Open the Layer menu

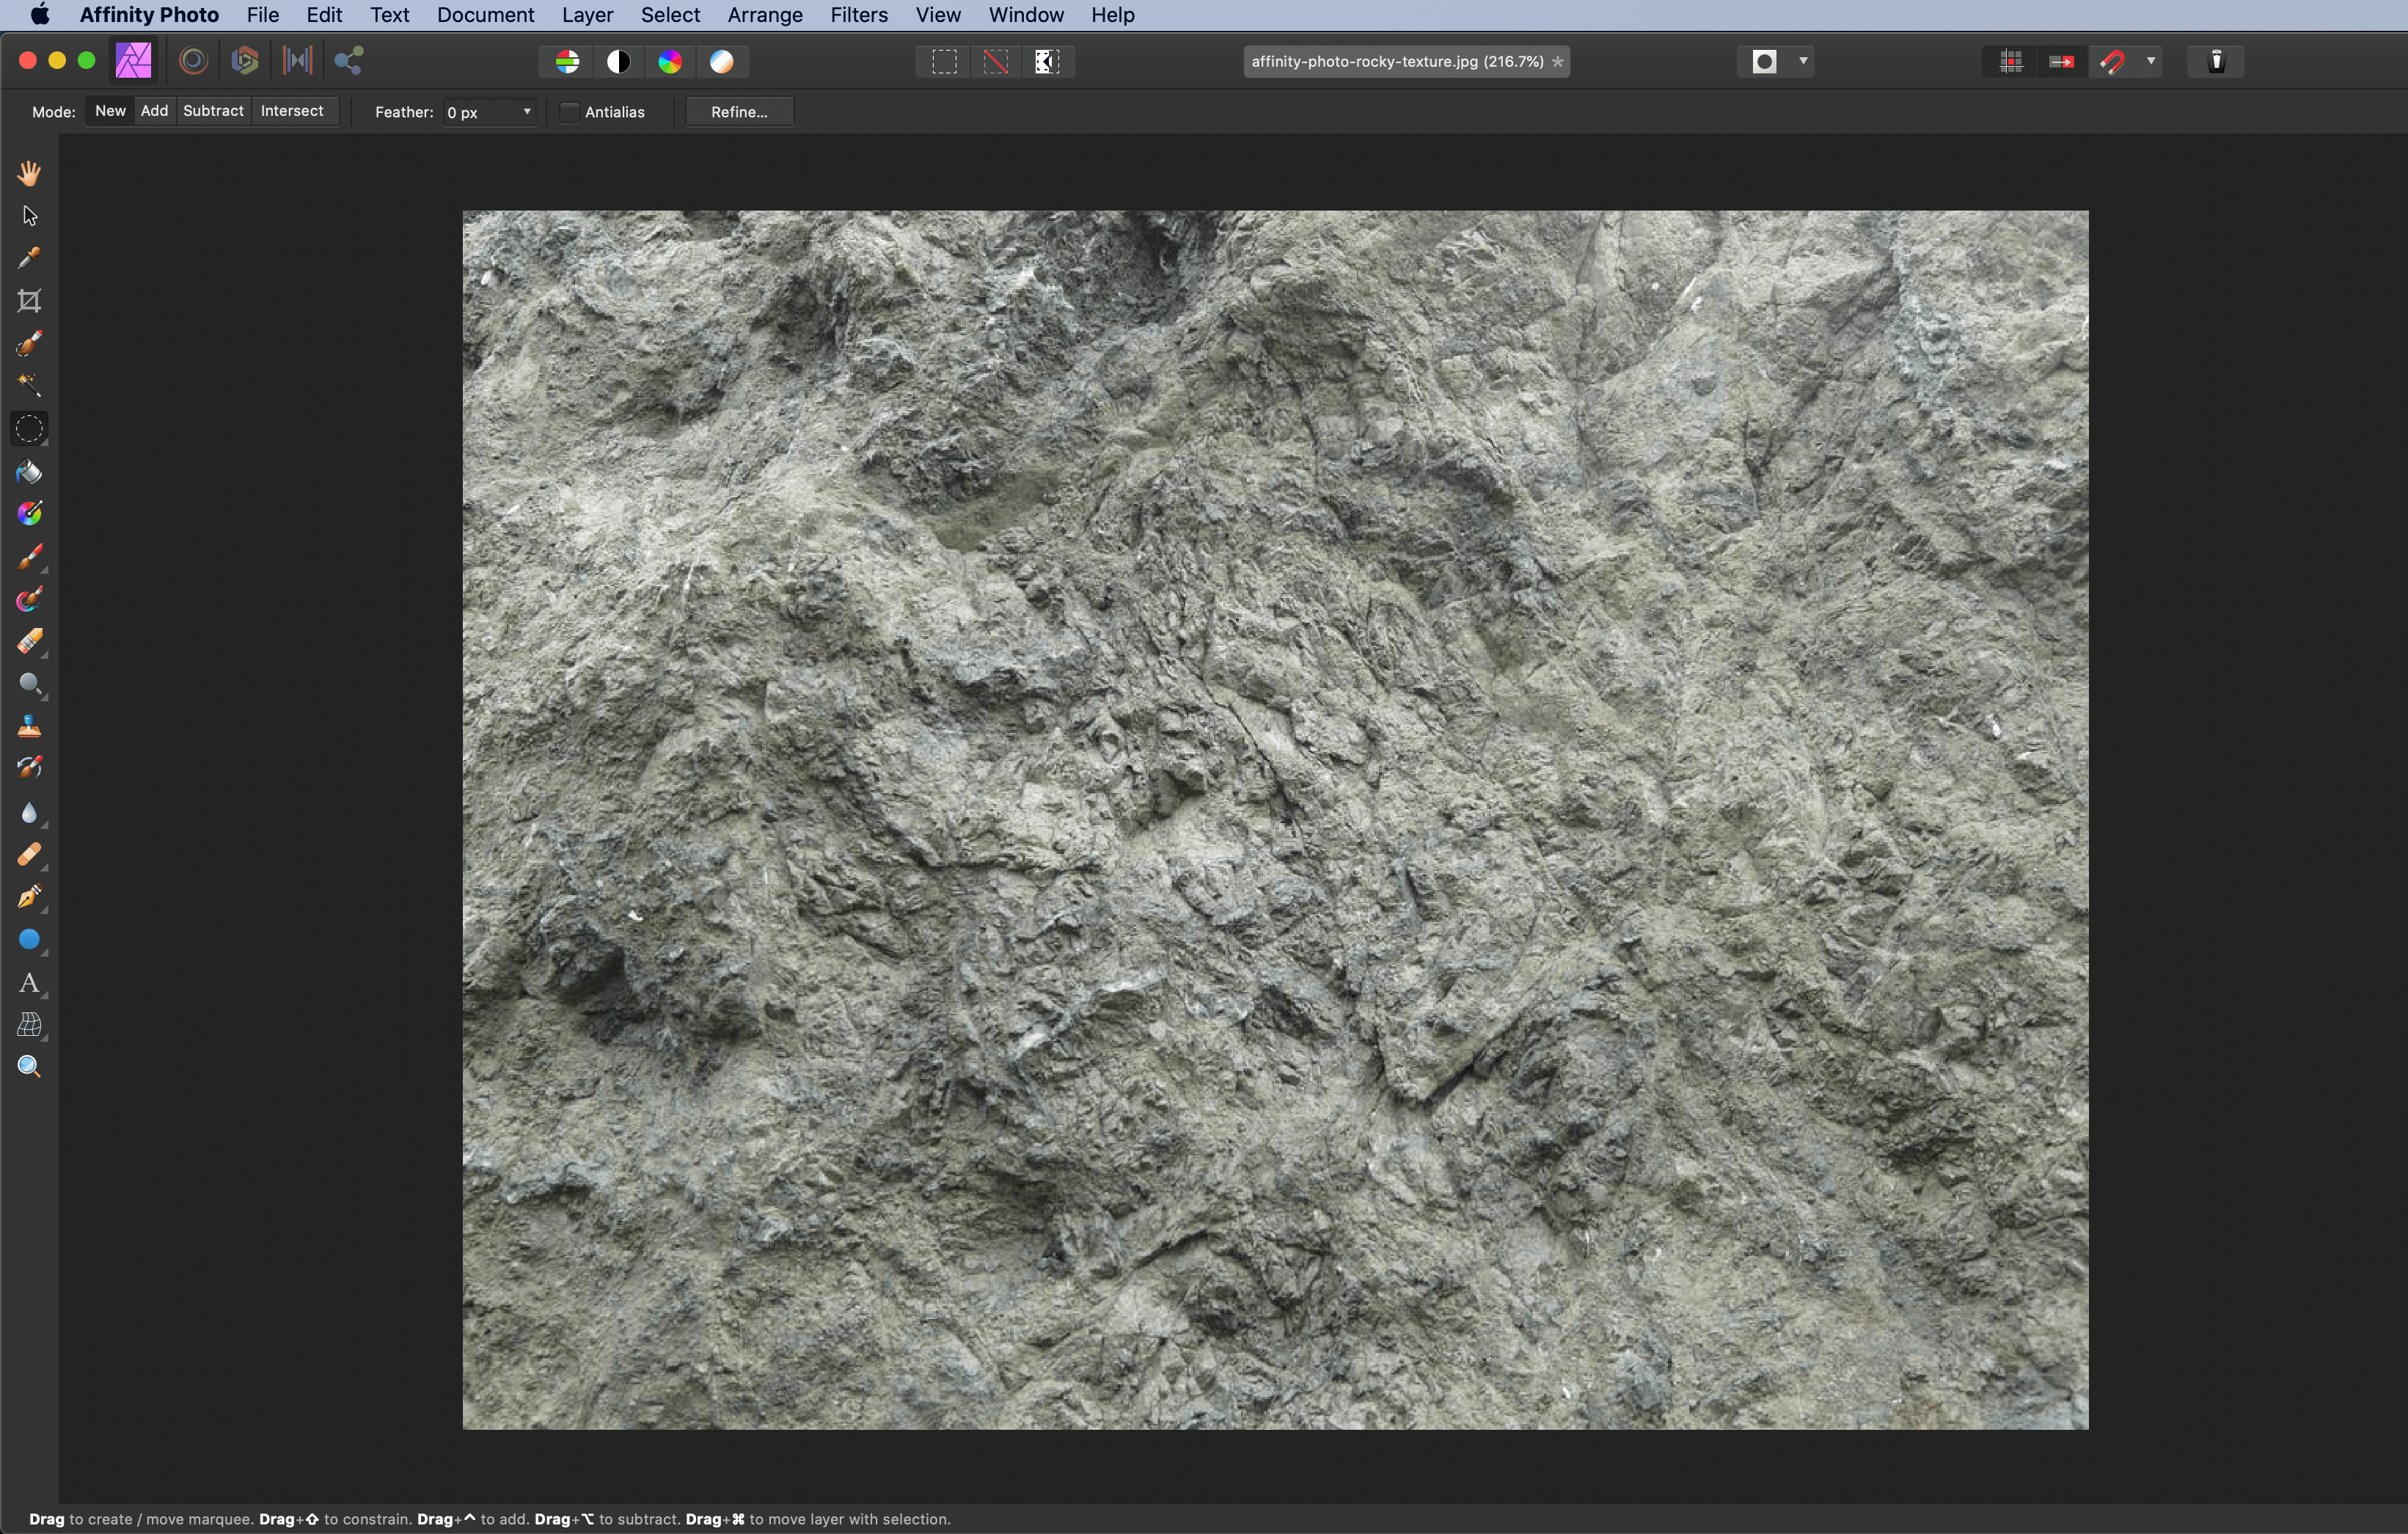pyautogui.click(x=587, y=15)
